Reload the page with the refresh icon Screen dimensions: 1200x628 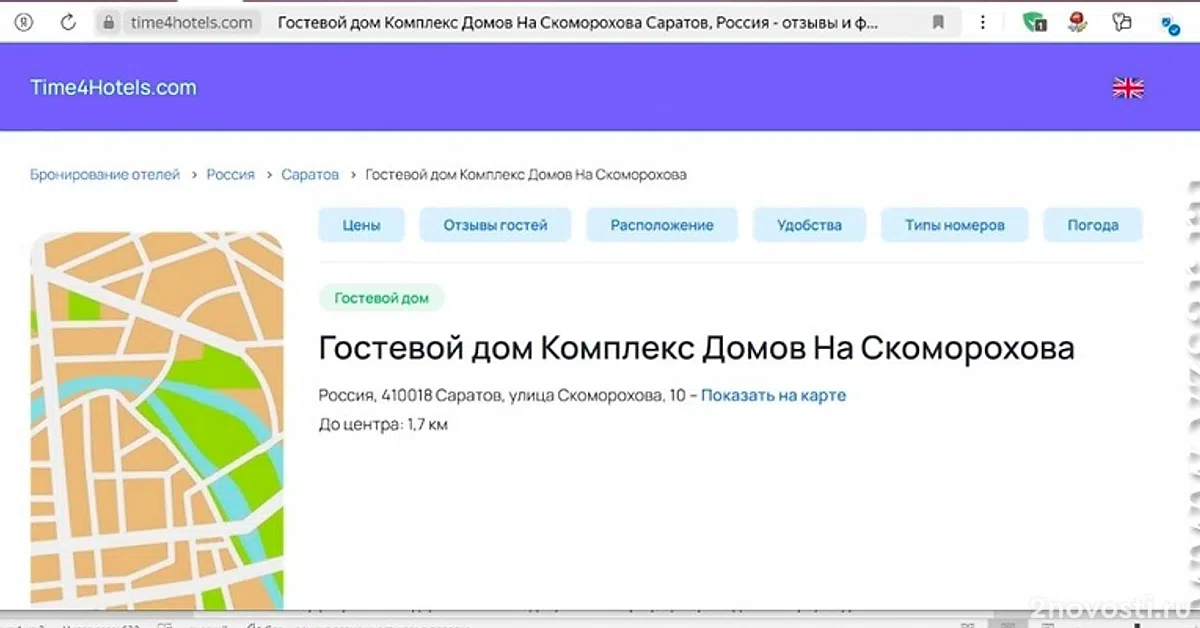click(x=68, y=22)
